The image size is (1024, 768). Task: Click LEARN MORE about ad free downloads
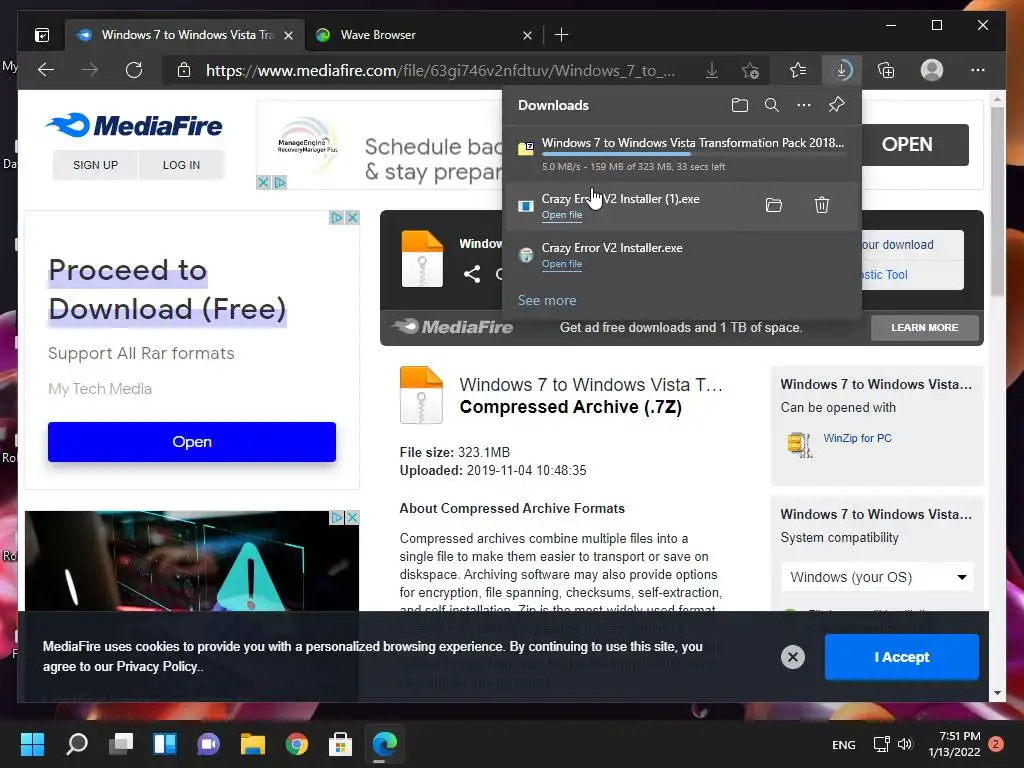924,327
